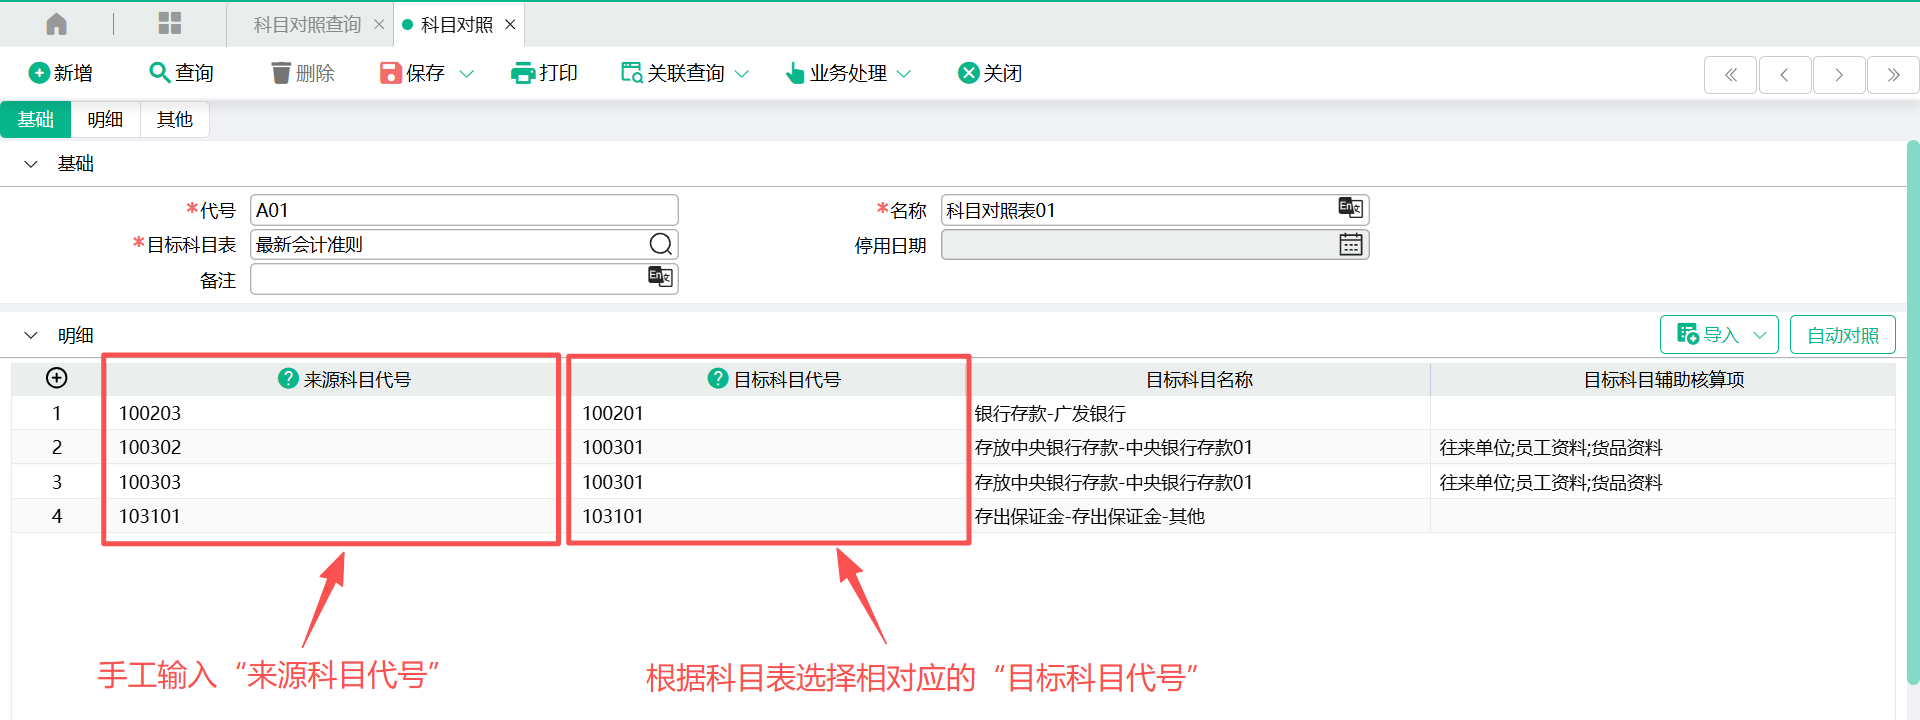1920x720 pixels.
Task: Expand the 保存 dropdown arrow
Action: 466,74
